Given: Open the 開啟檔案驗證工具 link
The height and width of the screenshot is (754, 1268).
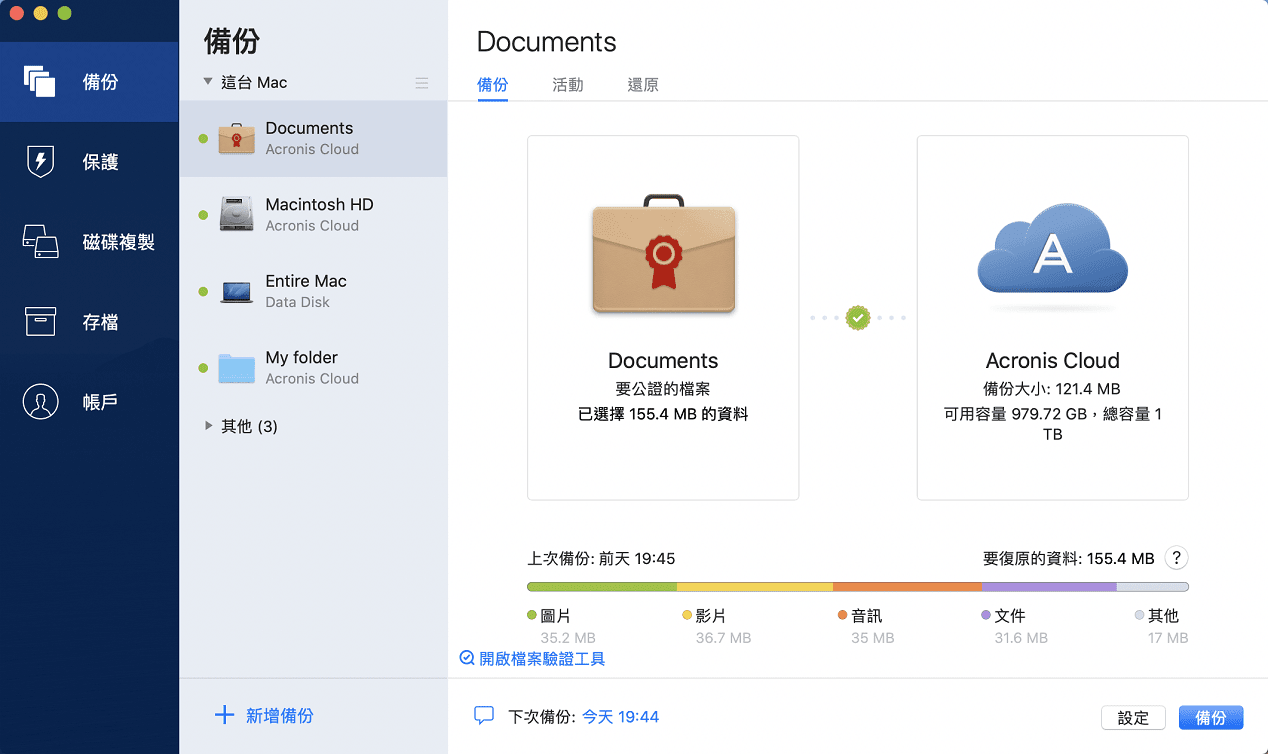Looking at the screenshot, I should [x=542, y=658].
